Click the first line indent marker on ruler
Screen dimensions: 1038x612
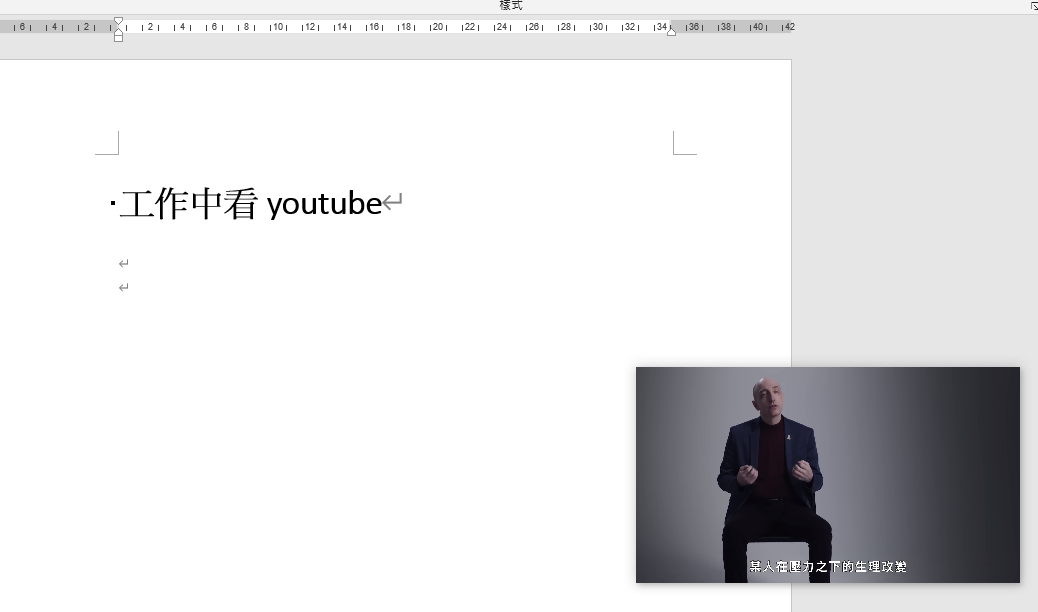click(x=119, y=21)
